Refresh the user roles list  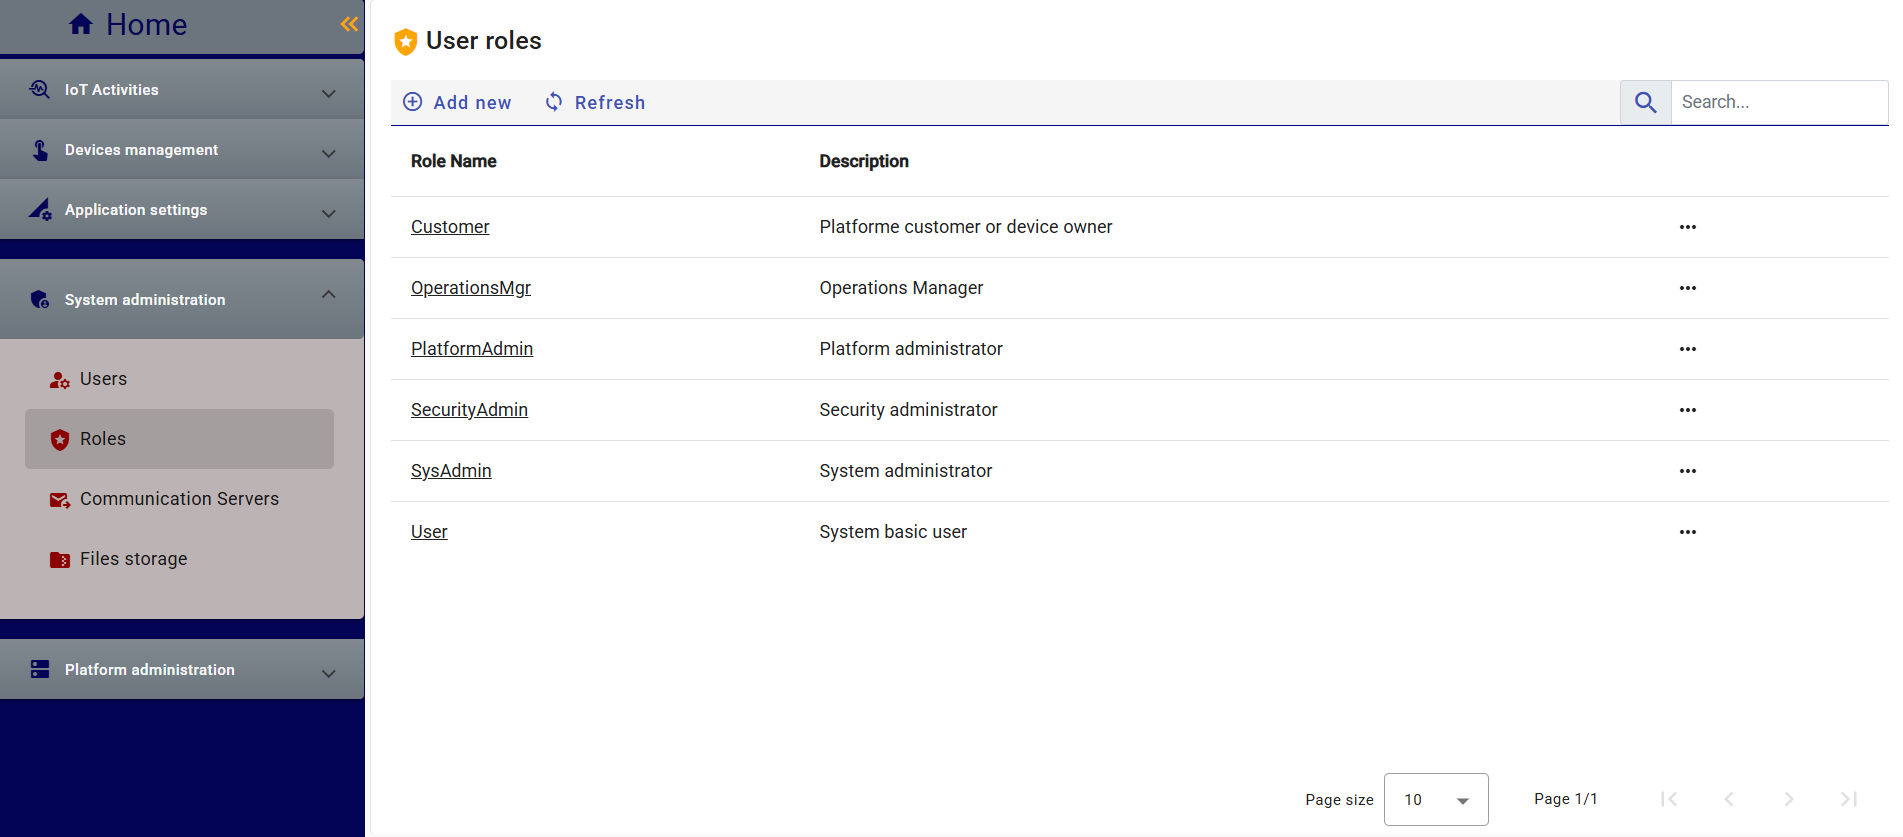click(x=595, y=102)
